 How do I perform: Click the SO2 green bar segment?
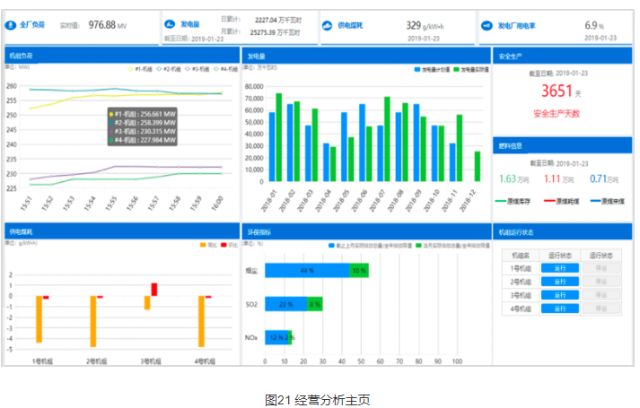(x=315, y=304)
